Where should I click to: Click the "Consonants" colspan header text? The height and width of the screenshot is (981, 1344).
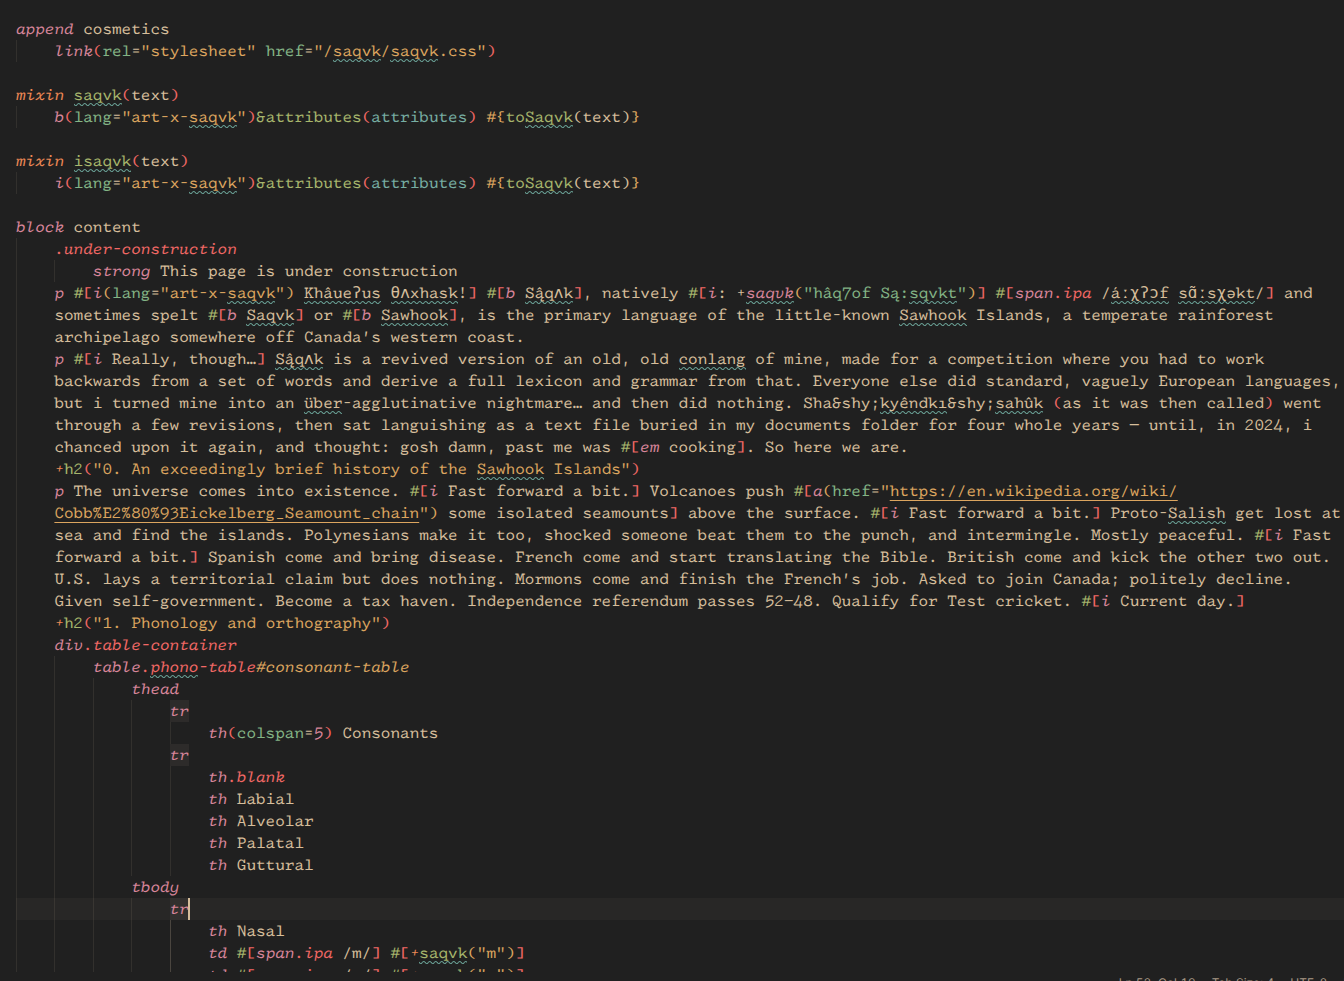[389, 733]
